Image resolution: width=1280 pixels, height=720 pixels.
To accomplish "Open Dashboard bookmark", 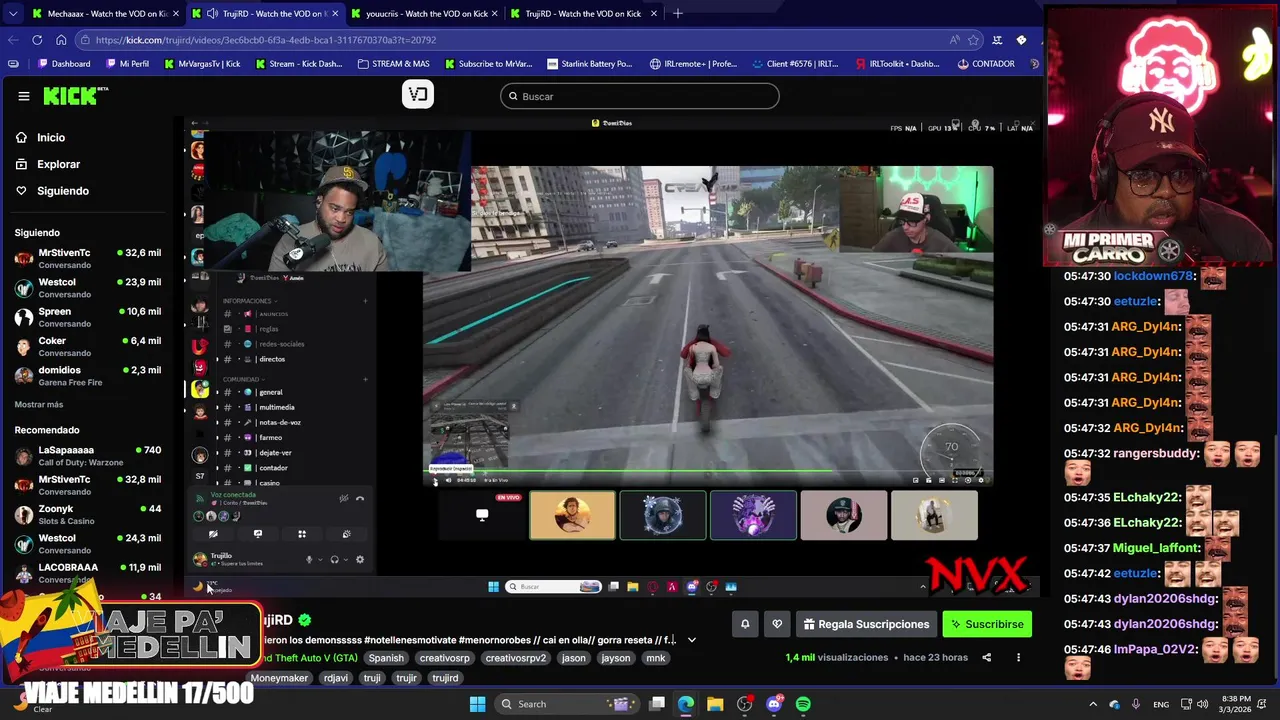I will tap(63, 63).
